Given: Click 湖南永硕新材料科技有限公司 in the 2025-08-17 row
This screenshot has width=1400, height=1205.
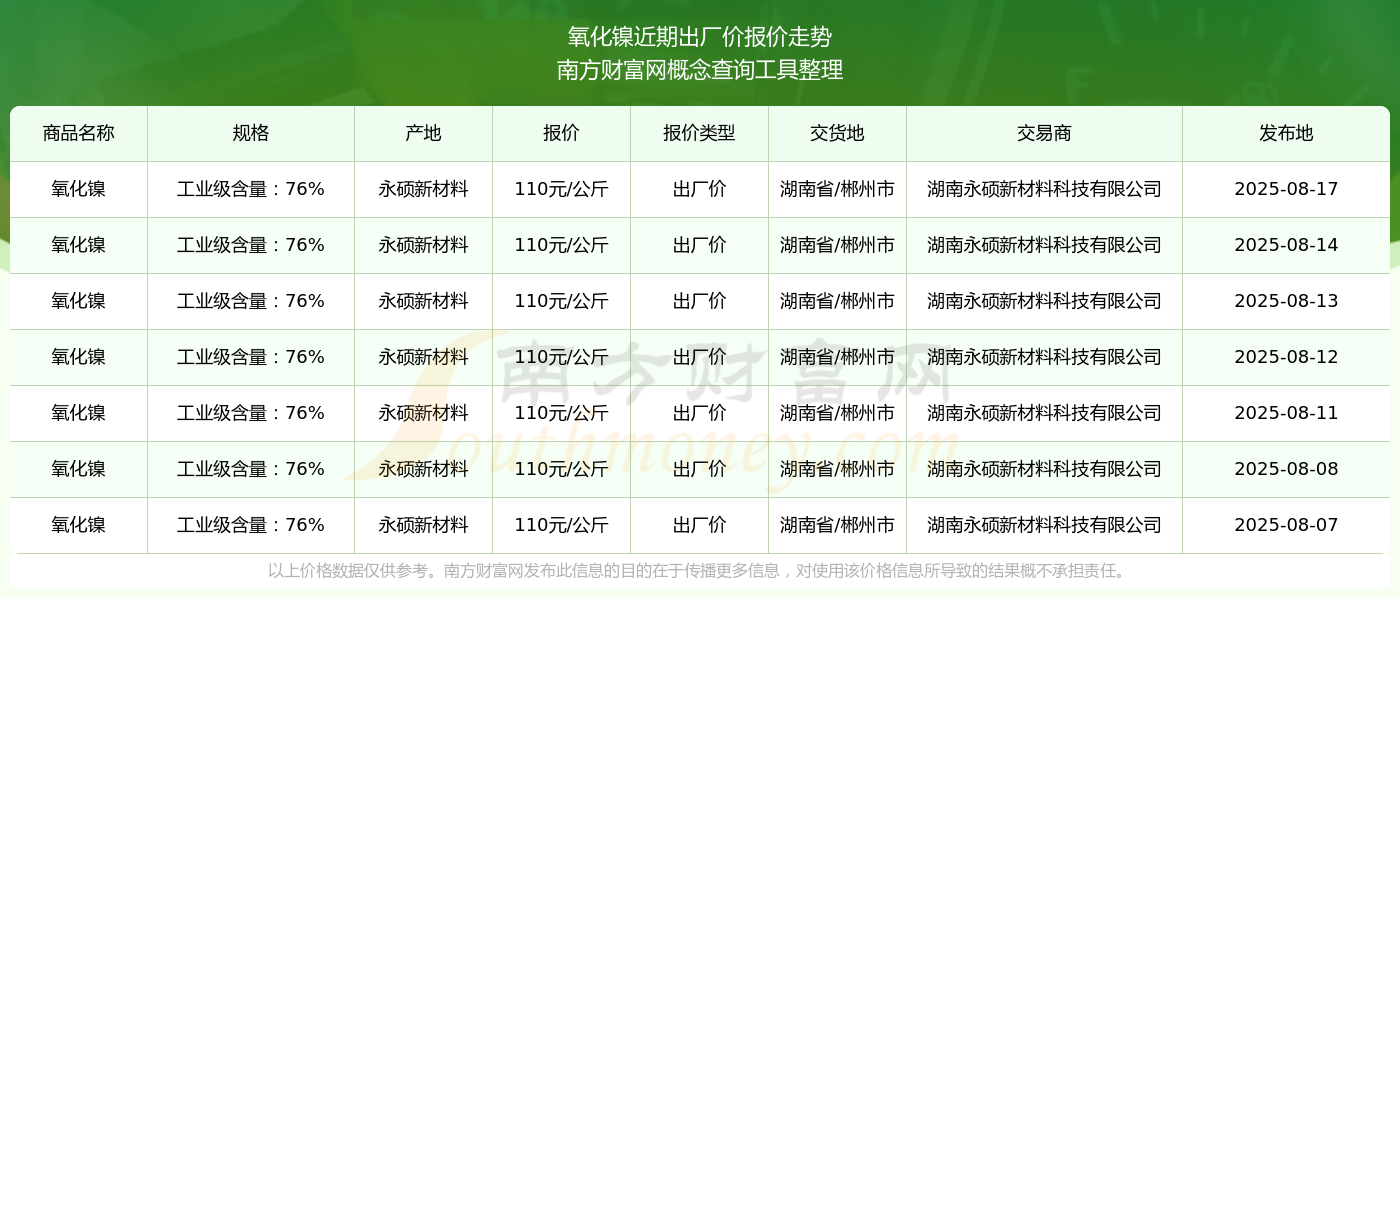Looking at the screenshot, I should [x=1045, y=189].
